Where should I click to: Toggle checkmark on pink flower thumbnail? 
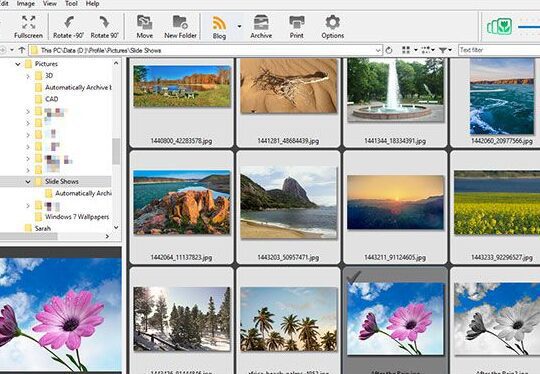pos(354,278)
